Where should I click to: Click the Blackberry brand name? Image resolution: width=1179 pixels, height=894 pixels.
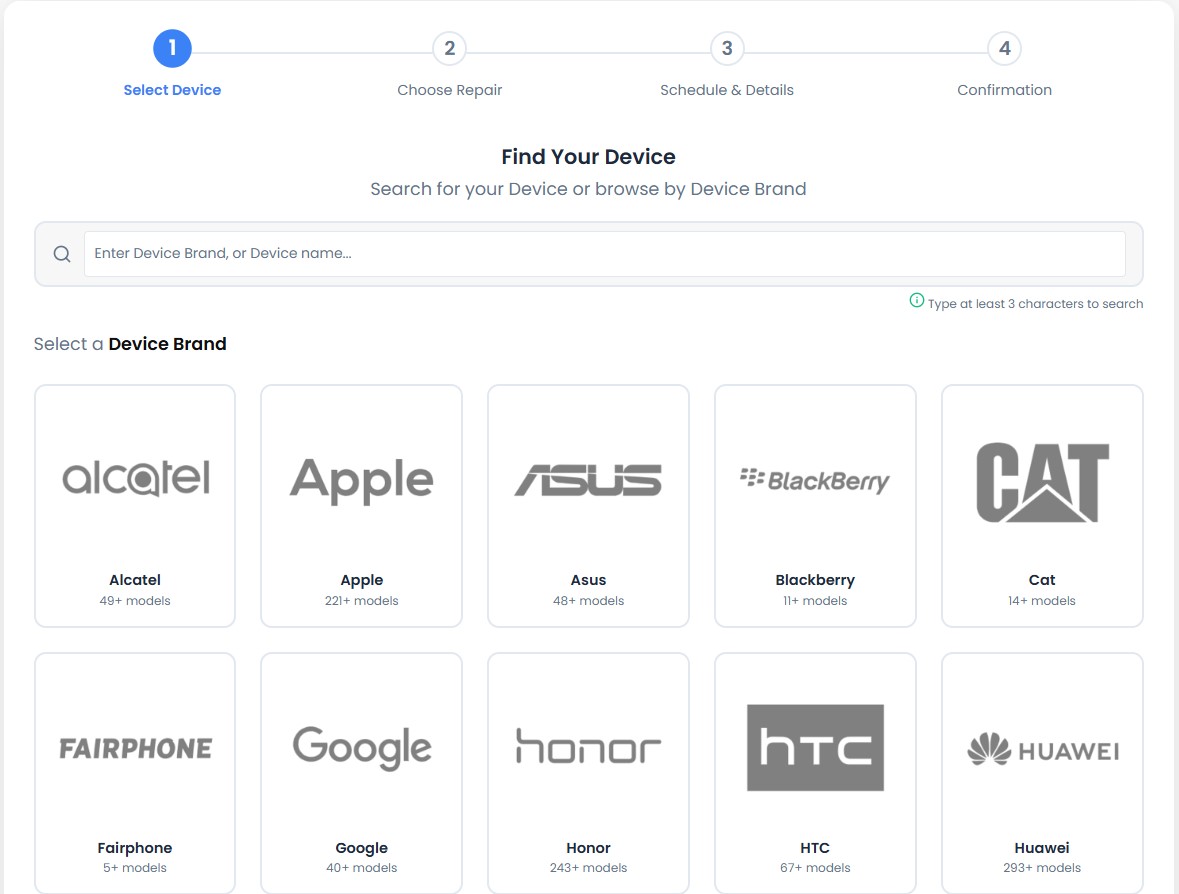tap(815, 580)
